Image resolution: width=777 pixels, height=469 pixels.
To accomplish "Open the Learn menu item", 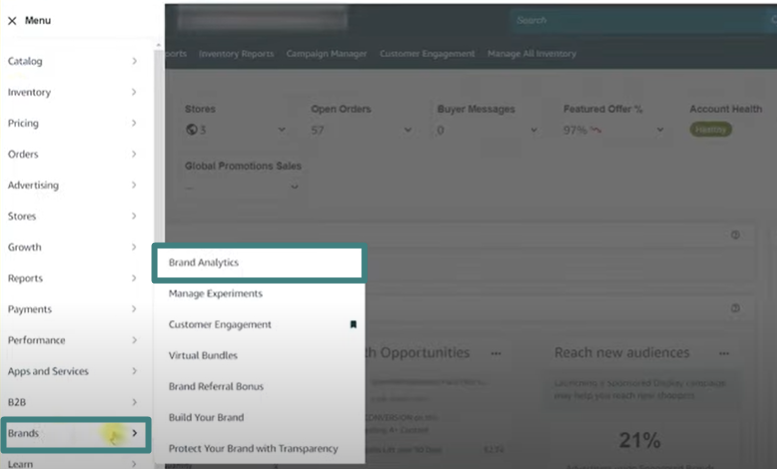I will (20, 464).
